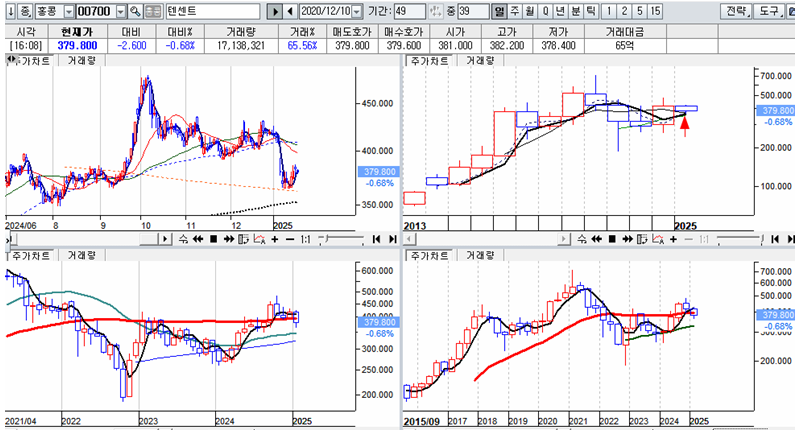Open the 홍콩 market dropdown
The image size is (797, 433).
69,11
